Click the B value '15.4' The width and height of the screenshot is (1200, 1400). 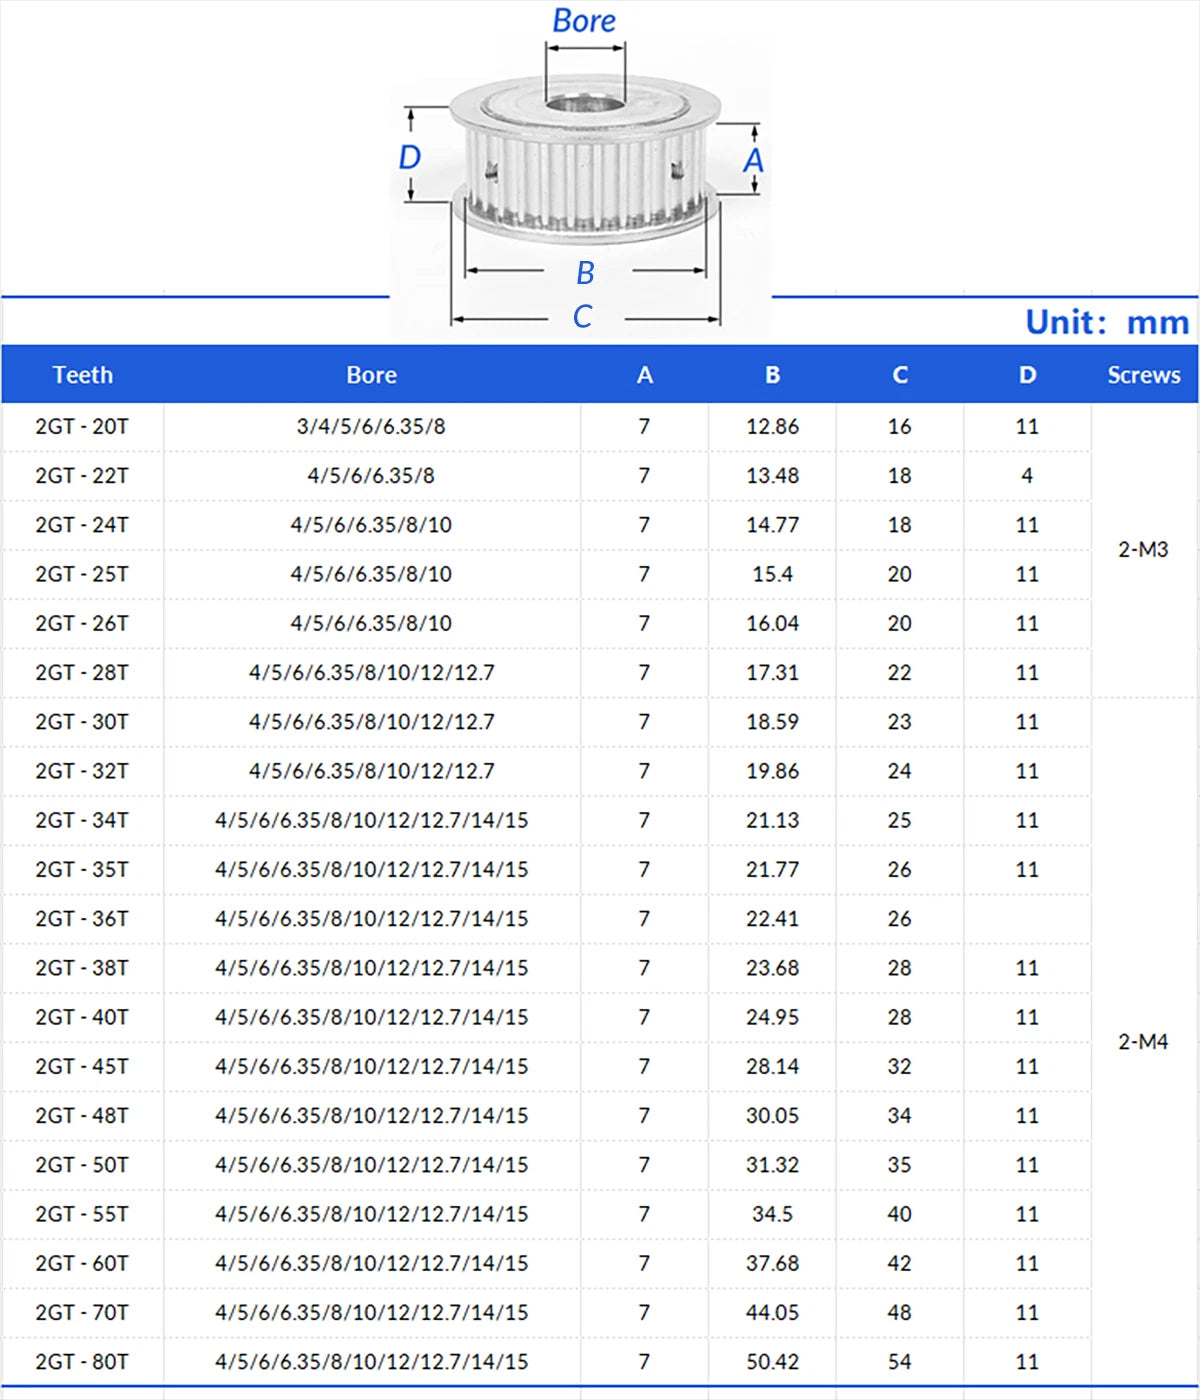click(772, 574)
